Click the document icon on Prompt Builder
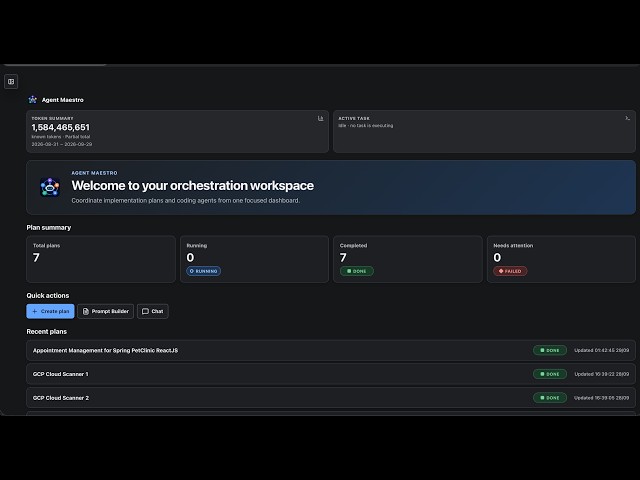The image size is (640, 480). (x=86, y=311)
